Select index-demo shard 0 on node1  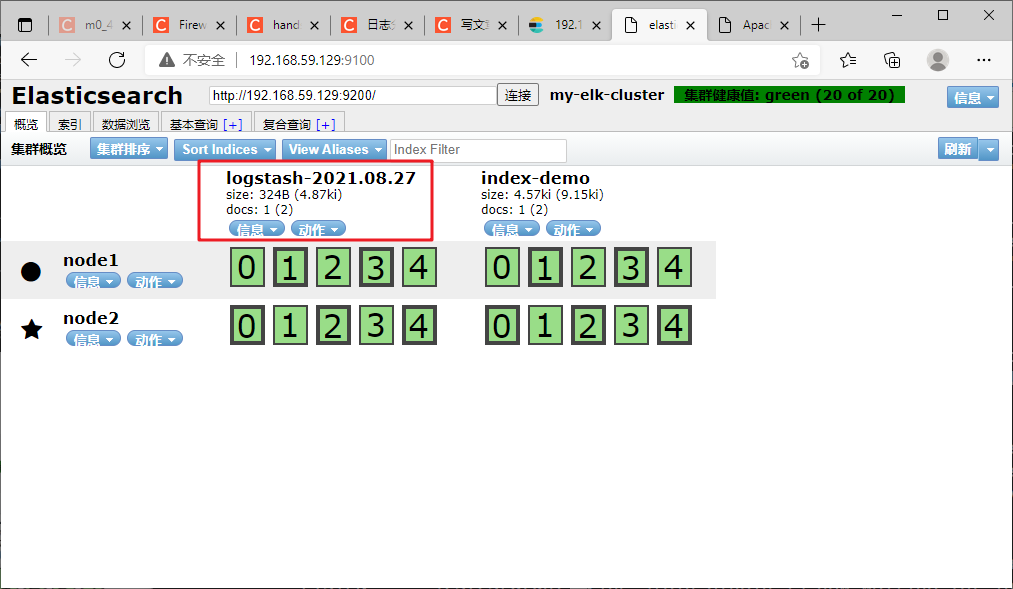pos(502,267)
